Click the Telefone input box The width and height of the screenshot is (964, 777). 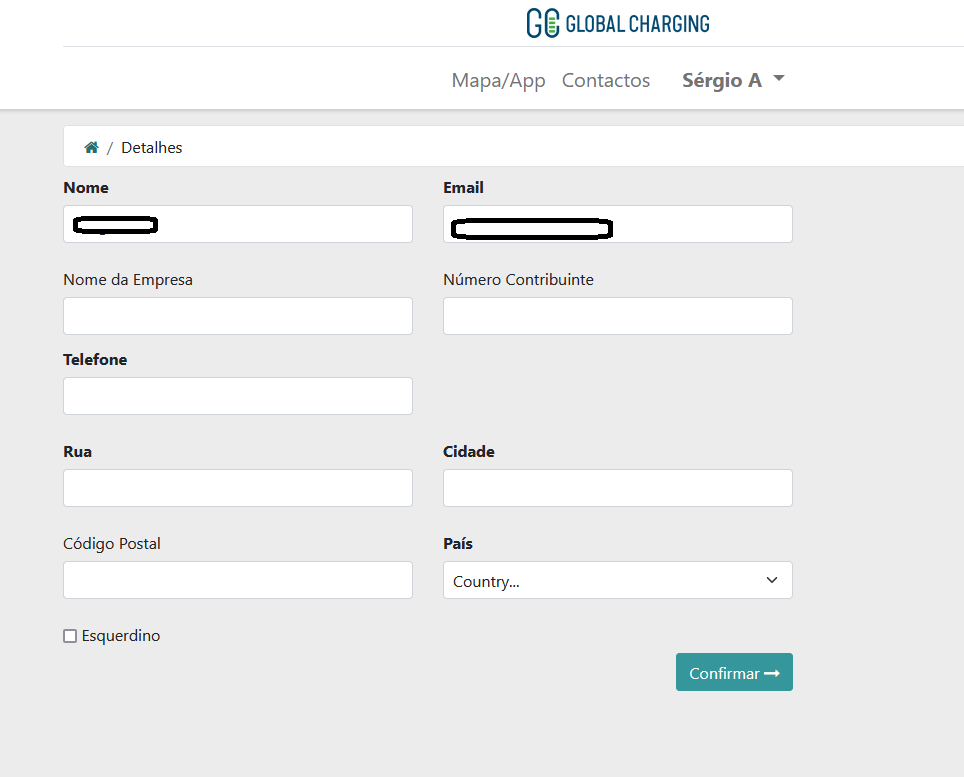click(237, 396)
